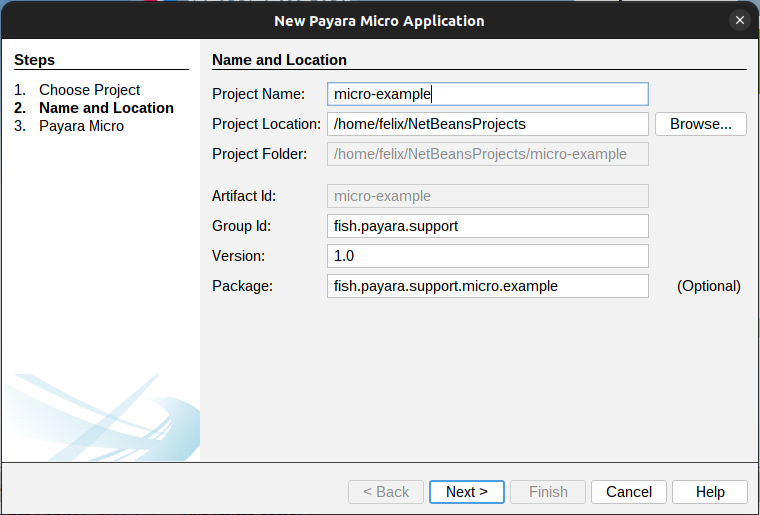The height and width of the screenshot is (515, 760).
Task: Click the Steps panel heading
Action: (35, 60)
